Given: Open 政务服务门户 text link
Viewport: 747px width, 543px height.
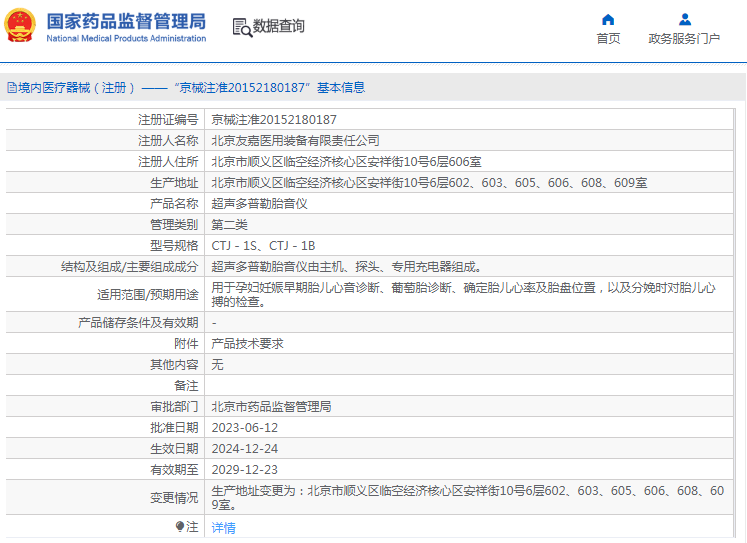Looking at the screenshot, I should pyautogui.click(x=684, y=39).
